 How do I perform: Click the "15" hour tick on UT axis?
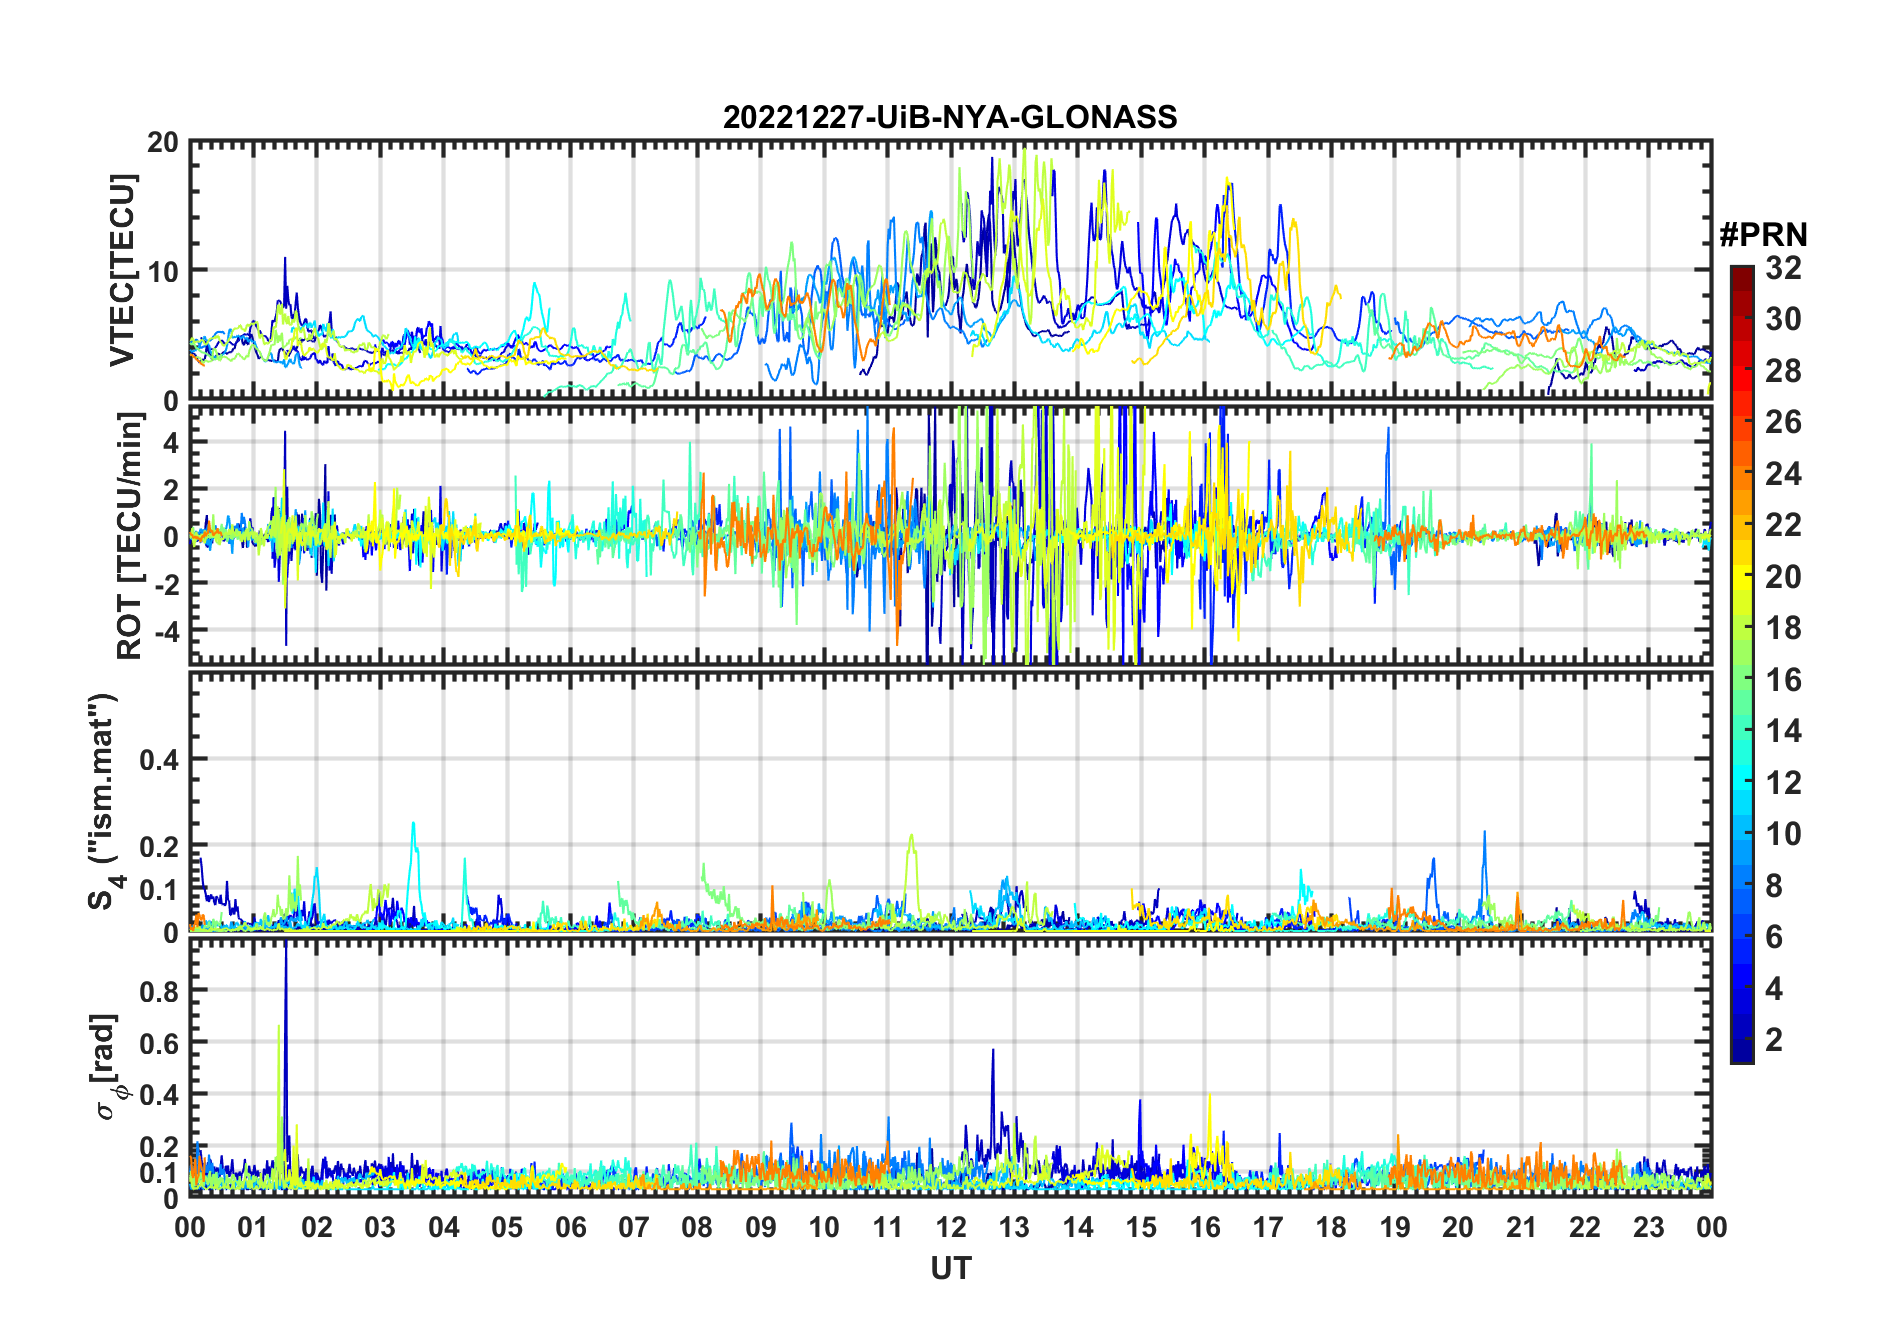(1141, 1227)
